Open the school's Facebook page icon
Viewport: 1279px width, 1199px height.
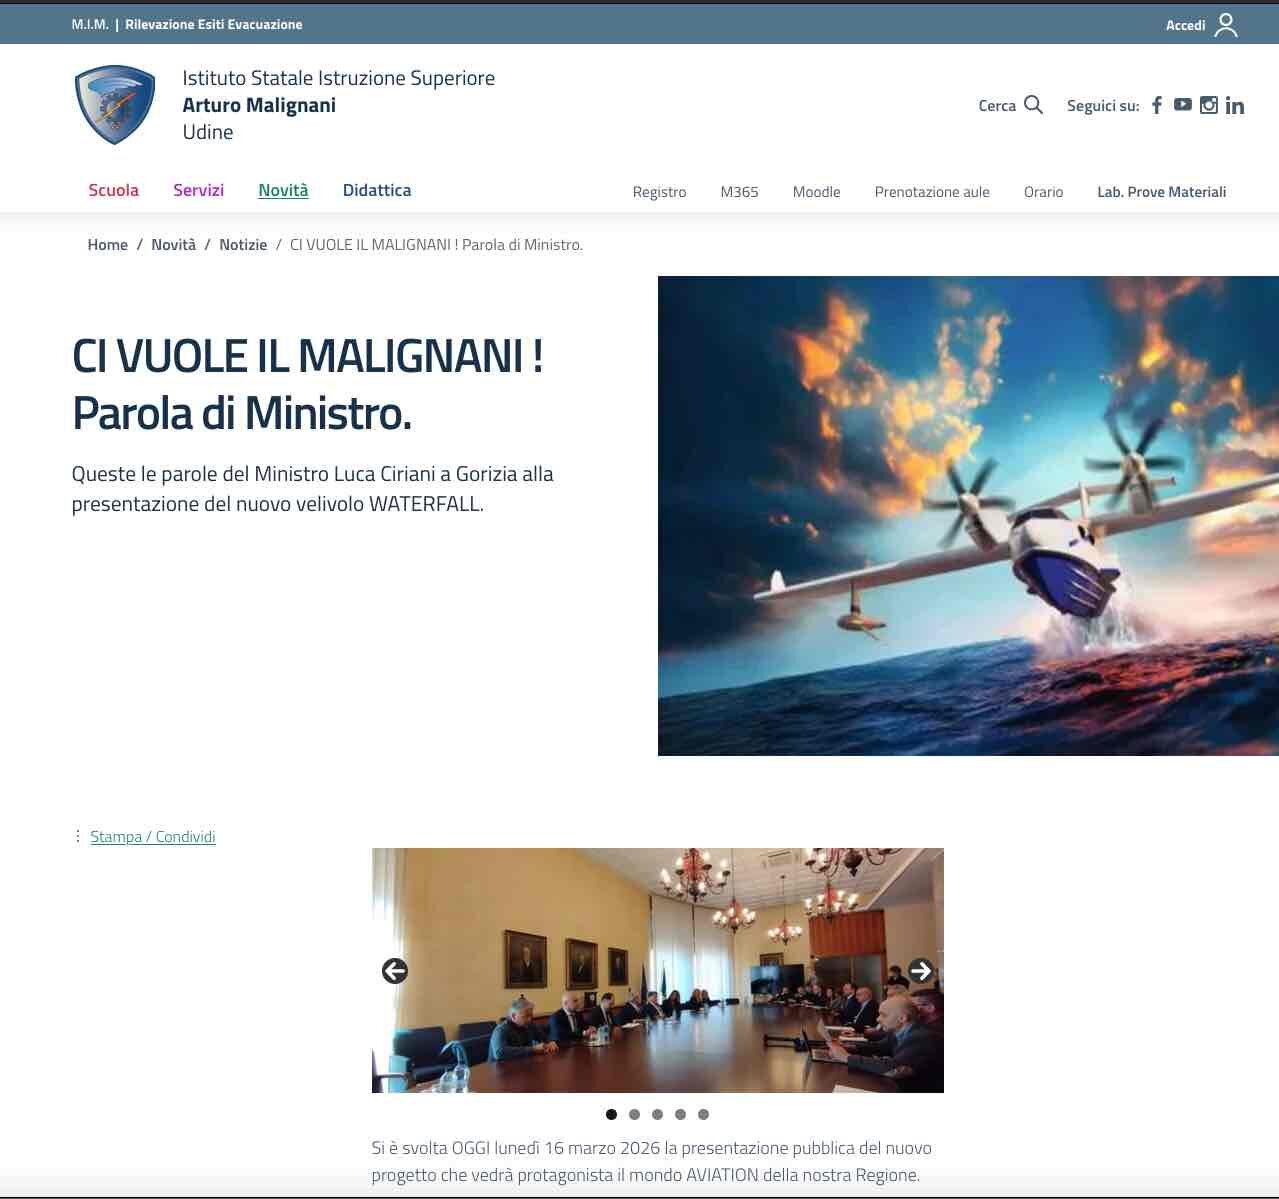pos(1156,105)
